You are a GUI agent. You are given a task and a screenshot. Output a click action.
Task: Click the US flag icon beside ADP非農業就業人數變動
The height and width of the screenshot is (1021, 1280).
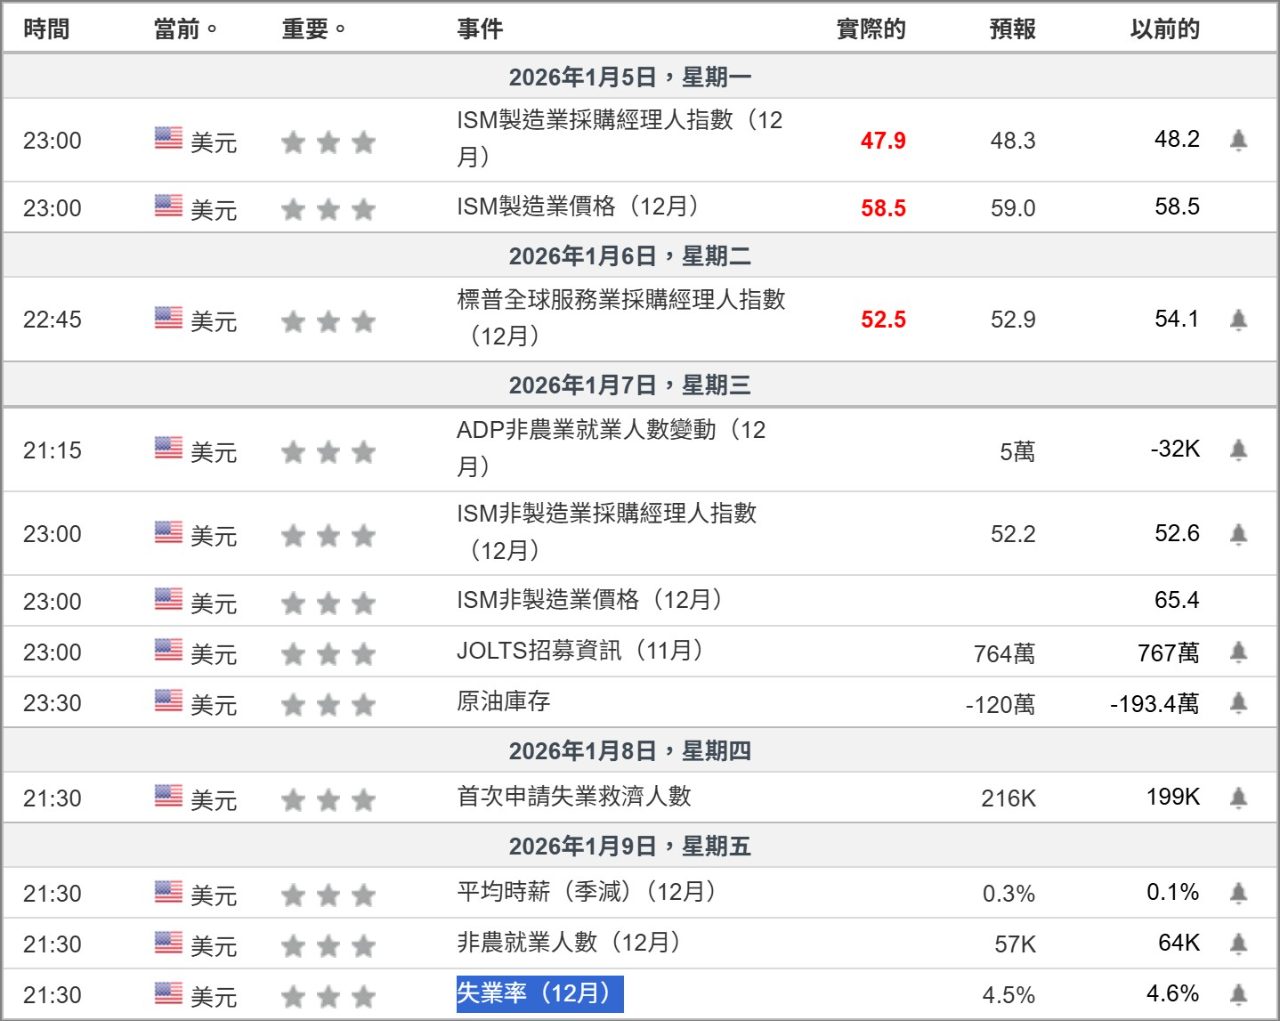166,450
